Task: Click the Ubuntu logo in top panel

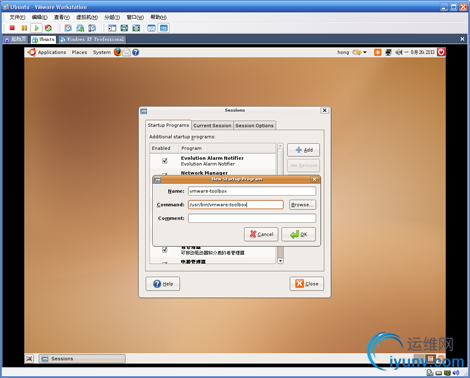Action: pos(32,52)
